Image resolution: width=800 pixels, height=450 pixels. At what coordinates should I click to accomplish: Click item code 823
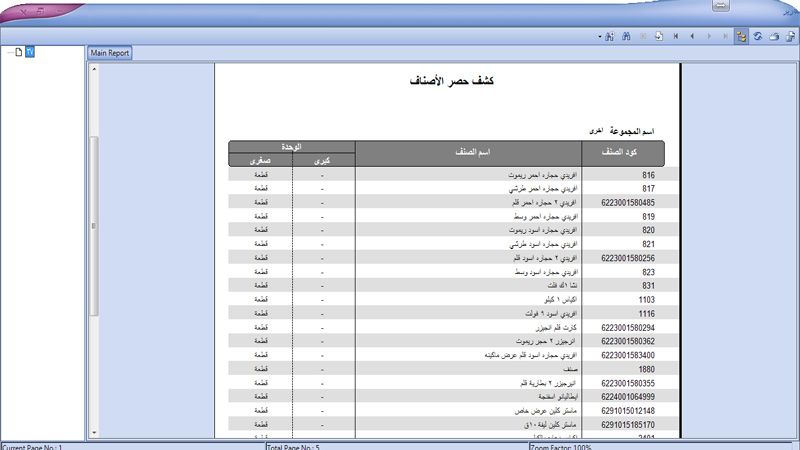coord(648,272)
